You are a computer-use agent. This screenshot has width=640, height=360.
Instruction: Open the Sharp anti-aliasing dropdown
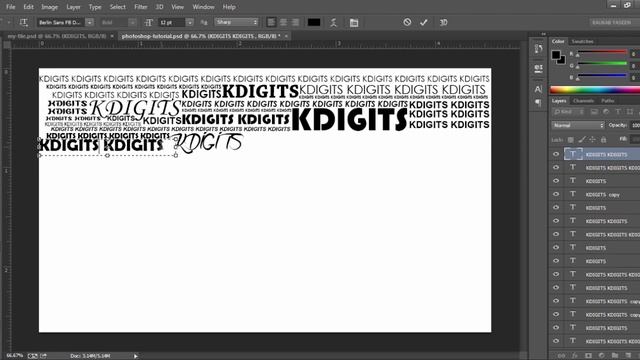pyautogui.click(x=237, y=22)
